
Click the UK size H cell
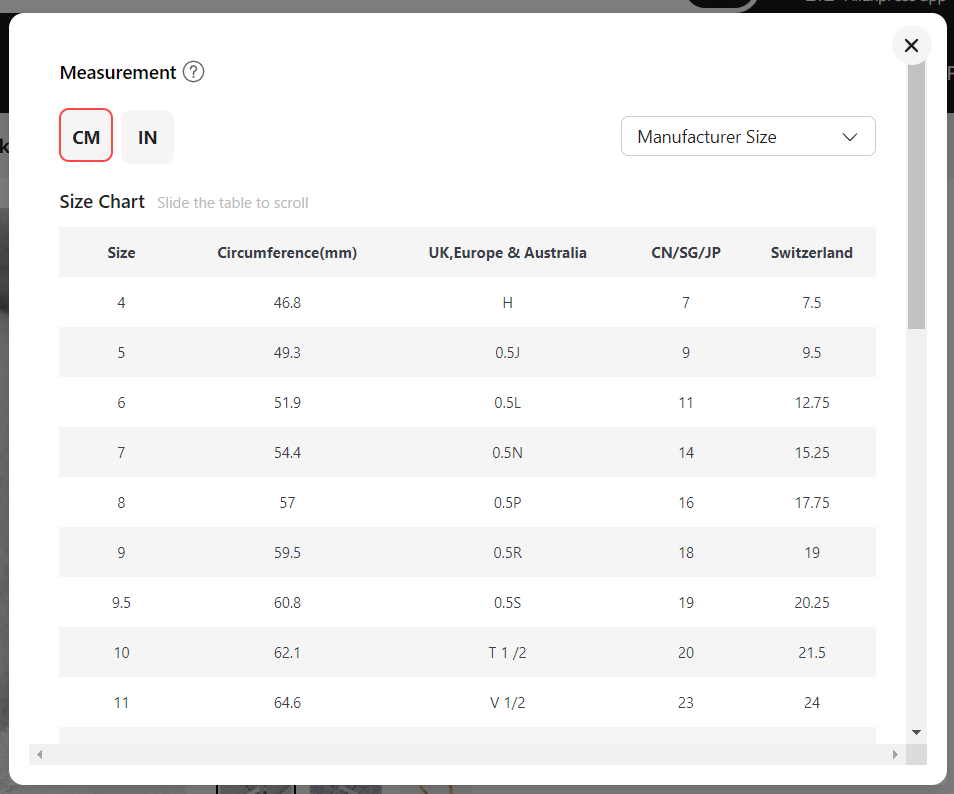[507, 302]
